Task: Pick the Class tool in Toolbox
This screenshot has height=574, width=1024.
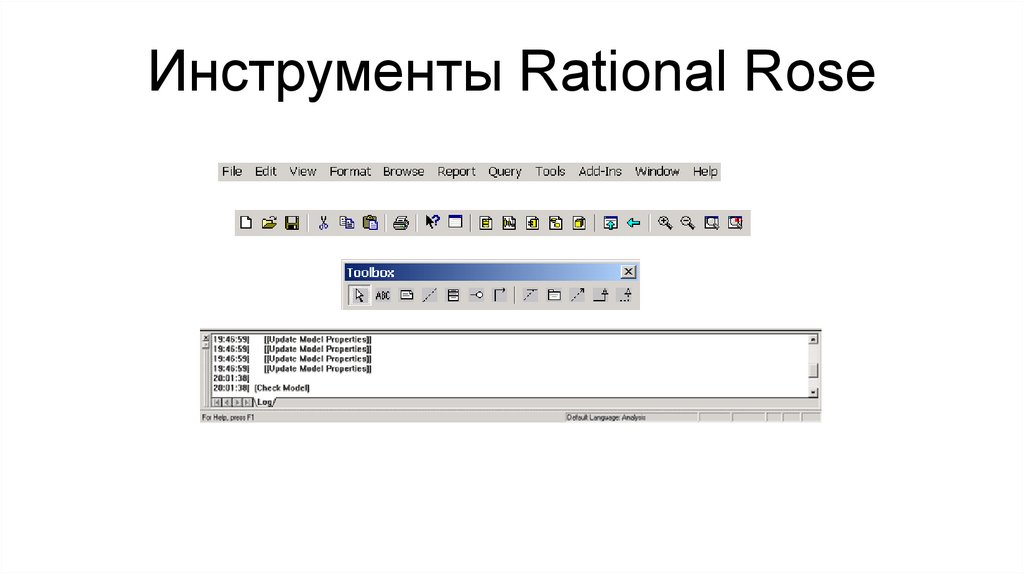Action: point(453,295)
